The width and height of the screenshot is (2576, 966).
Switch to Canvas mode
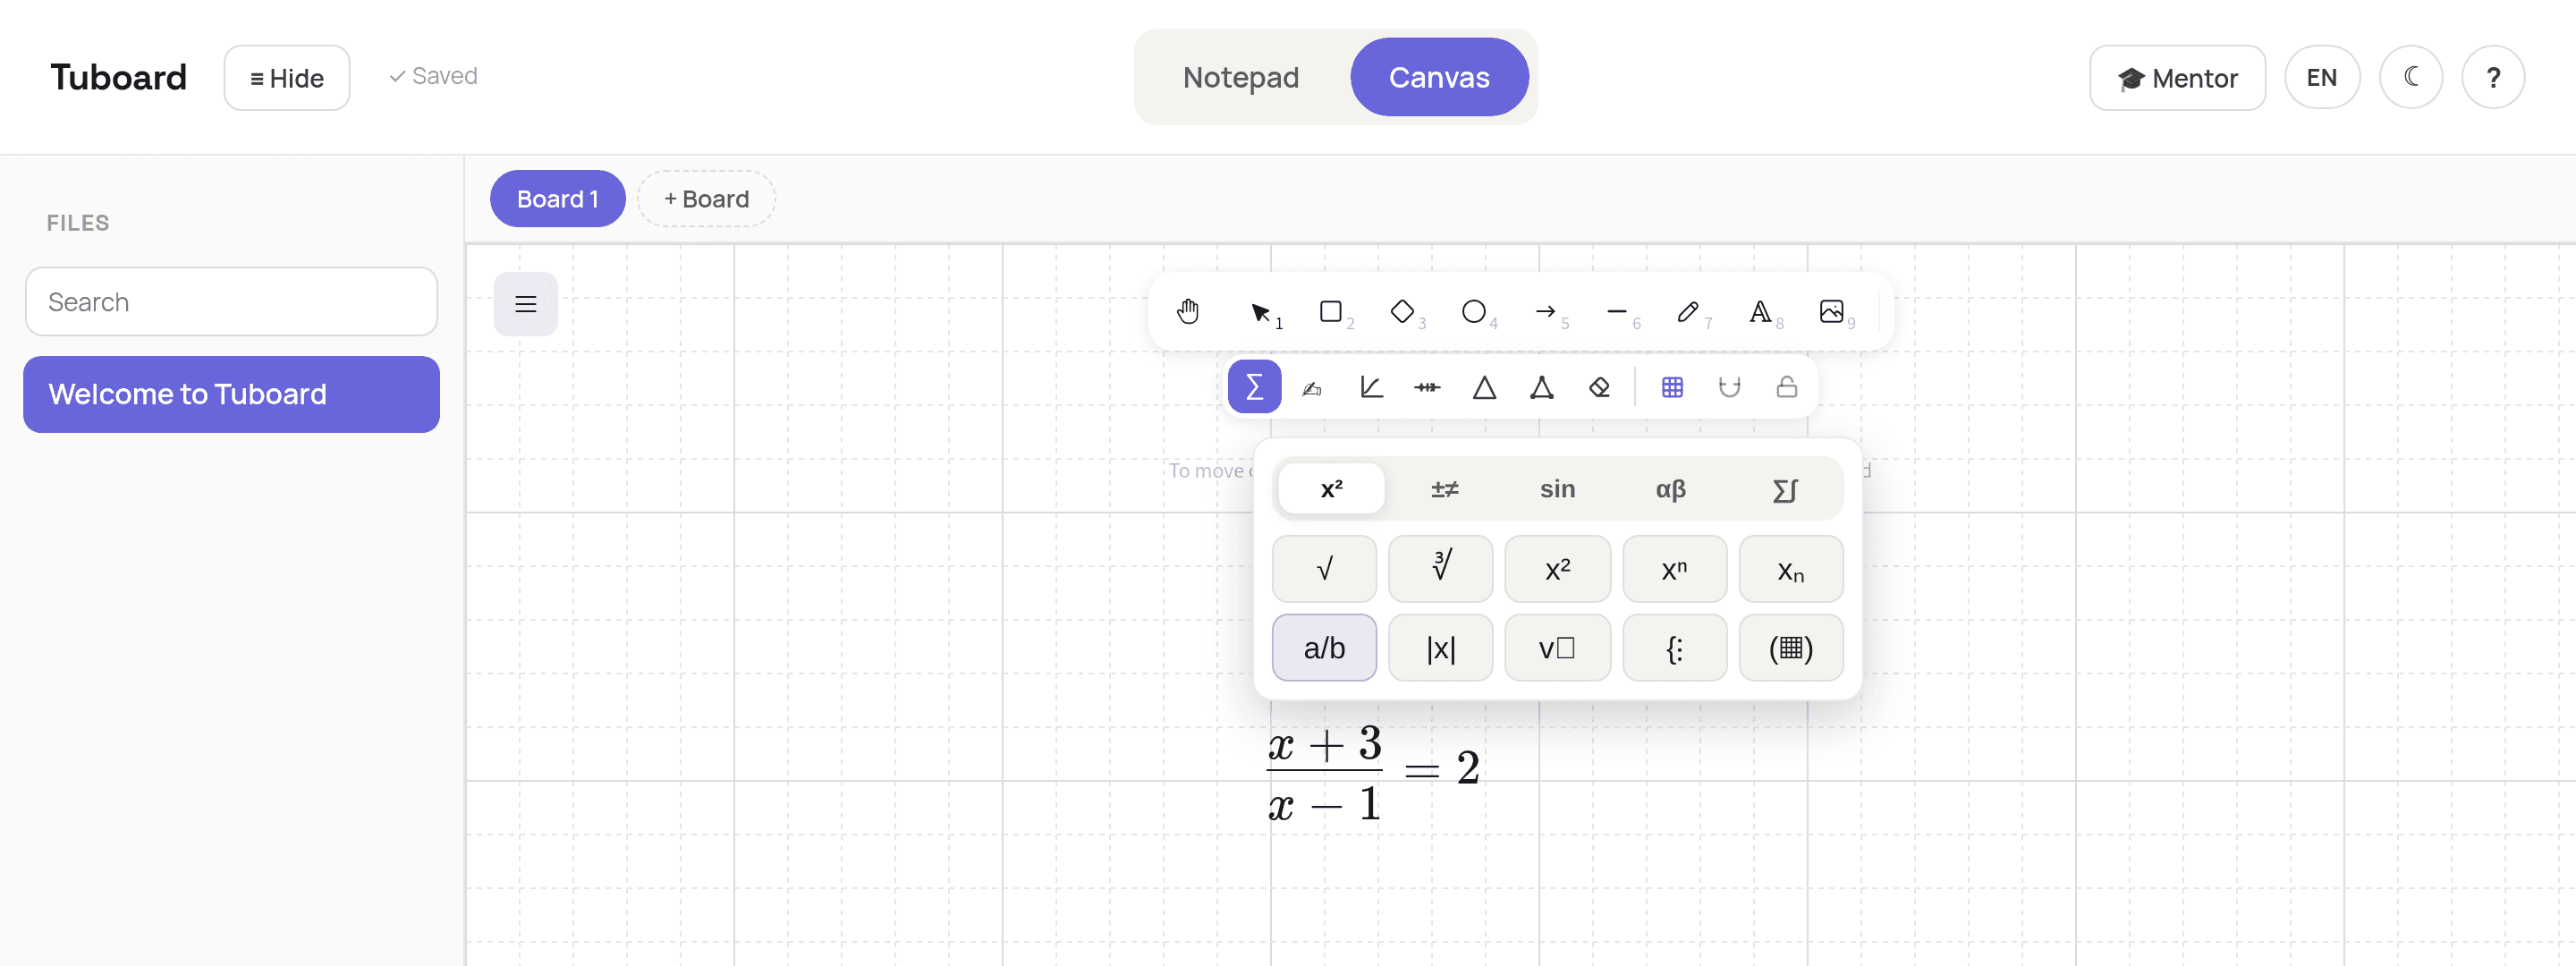[1439, 77]
